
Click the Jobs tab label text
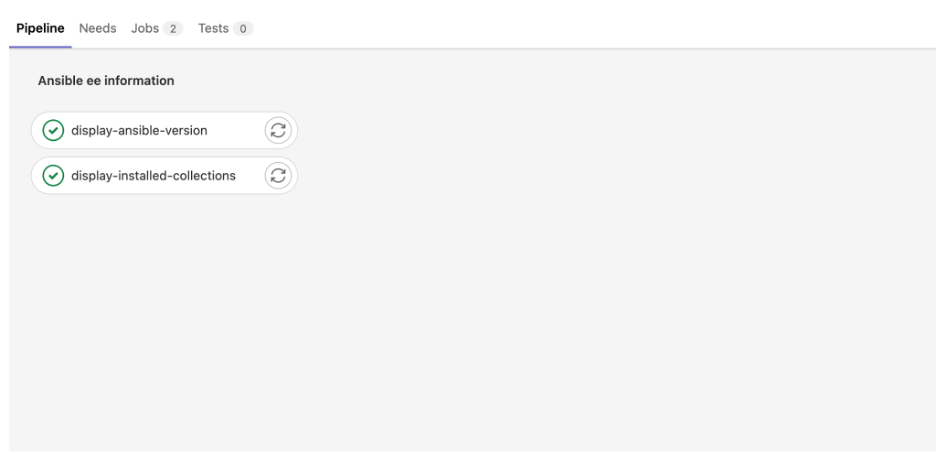pyautogui.click(x=145, y=29)
